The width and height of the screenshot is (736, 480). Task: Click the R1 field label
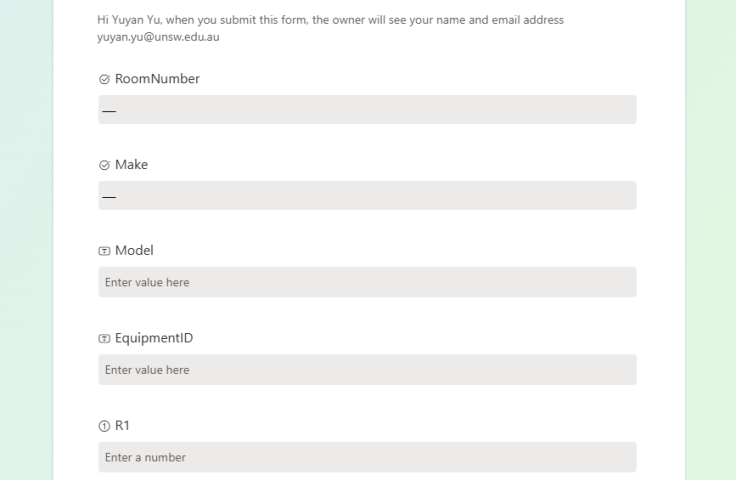122,426
